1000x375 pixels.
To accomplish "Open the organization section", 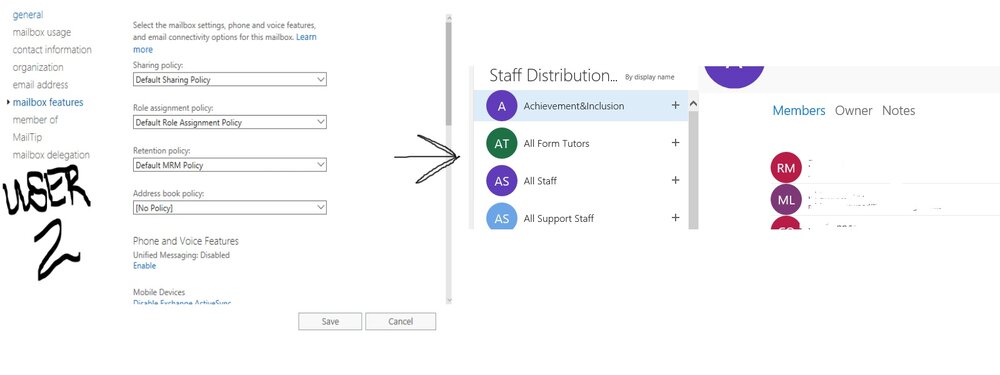I will [x=38, y=67].
